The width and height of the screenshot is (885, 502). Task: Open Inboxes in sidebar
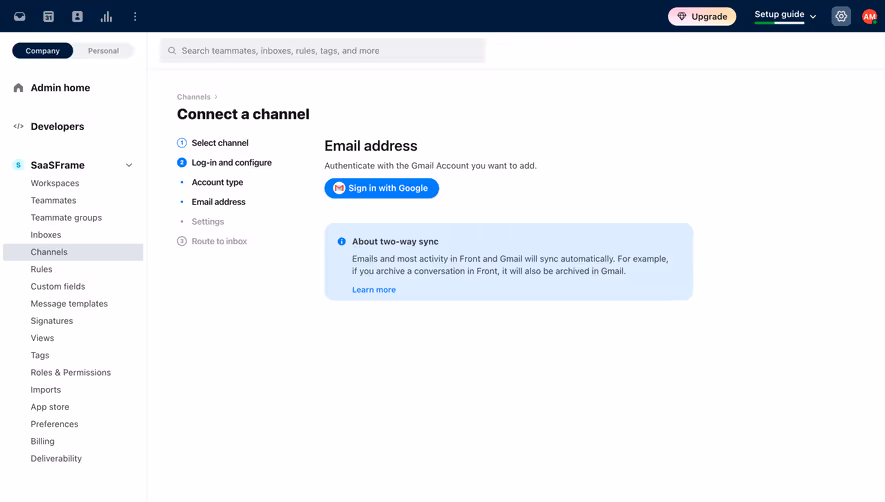pyautogui.click(x=46, y=235)
